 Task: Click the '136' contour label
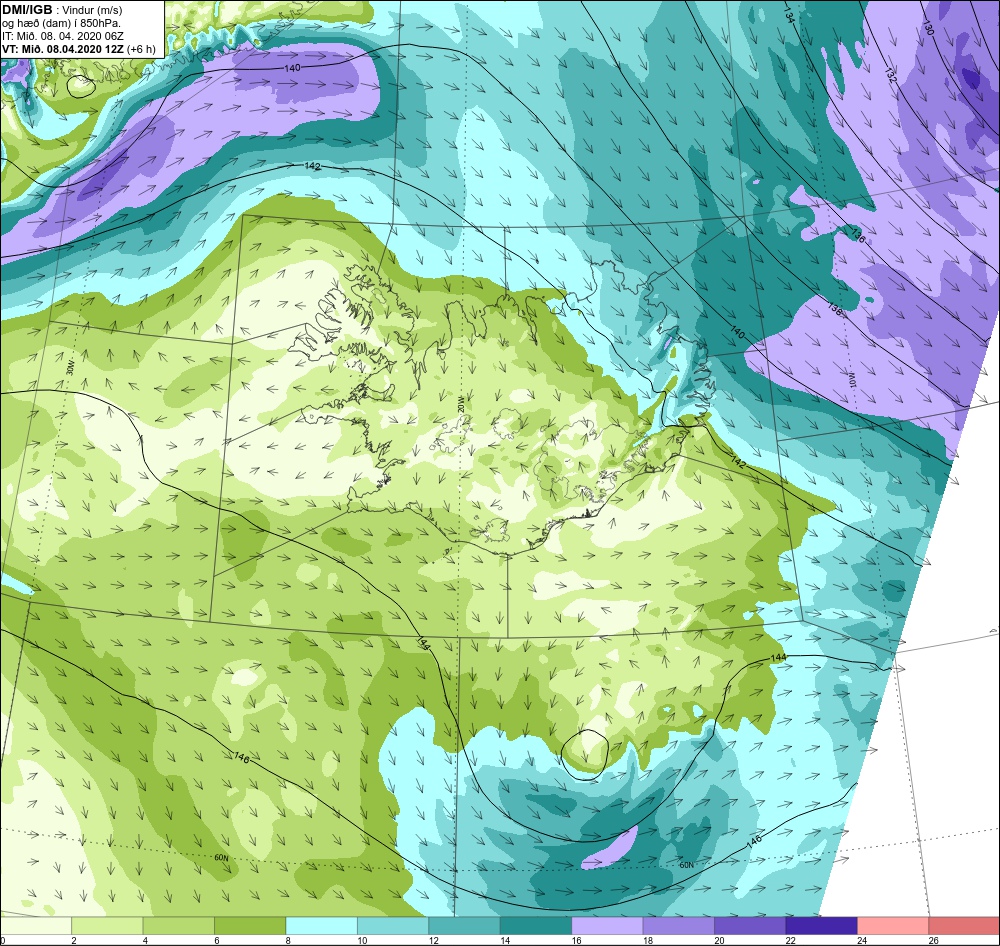click(x=858, y=235)
